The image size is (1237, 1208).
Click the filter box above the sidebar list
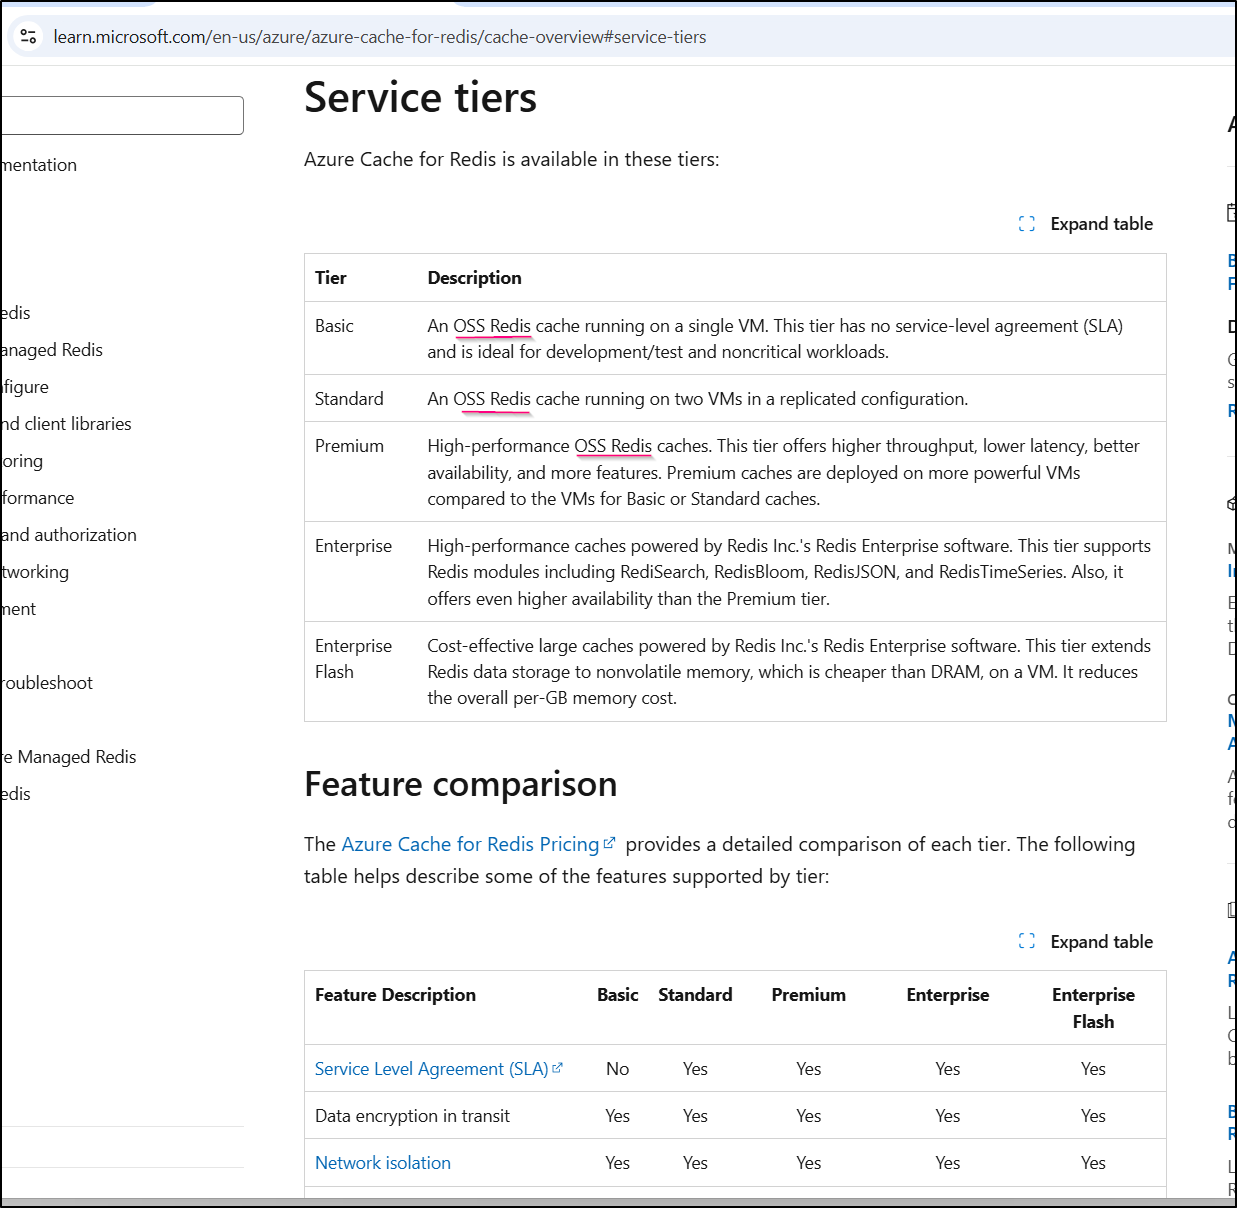point(121,115)
